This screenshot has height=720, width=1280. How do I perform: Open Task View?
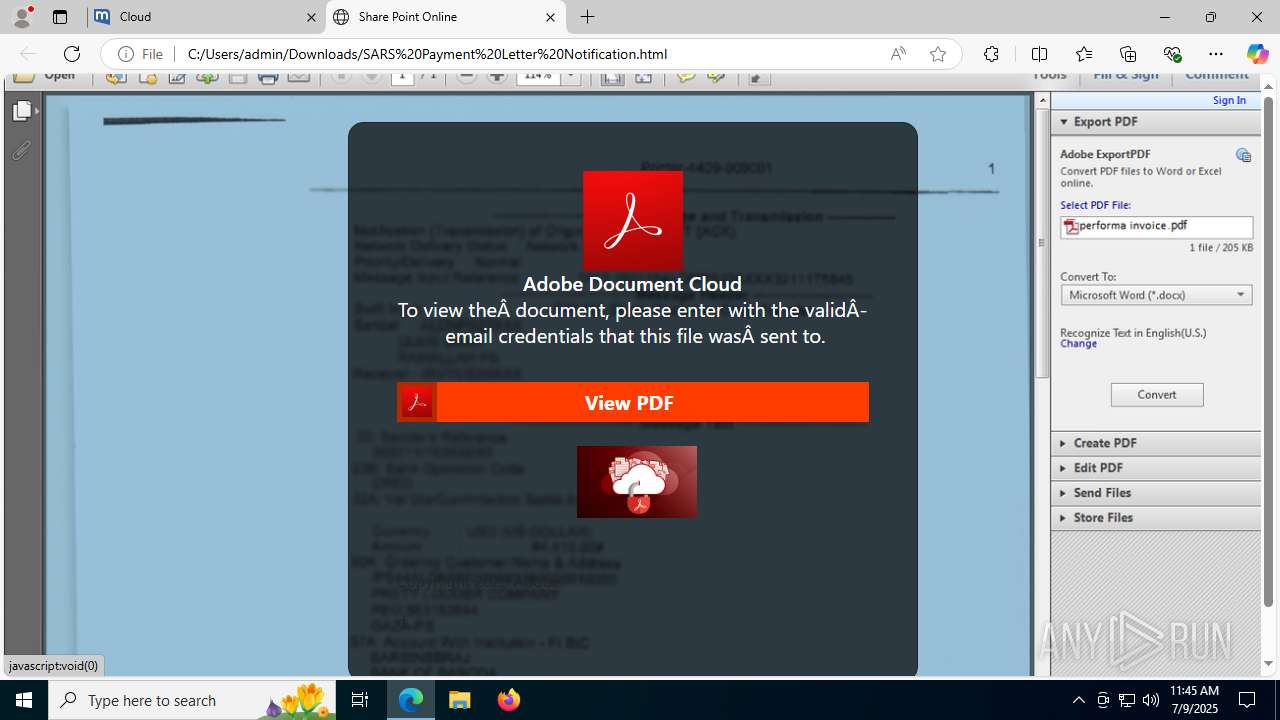[x=360, y=700]
